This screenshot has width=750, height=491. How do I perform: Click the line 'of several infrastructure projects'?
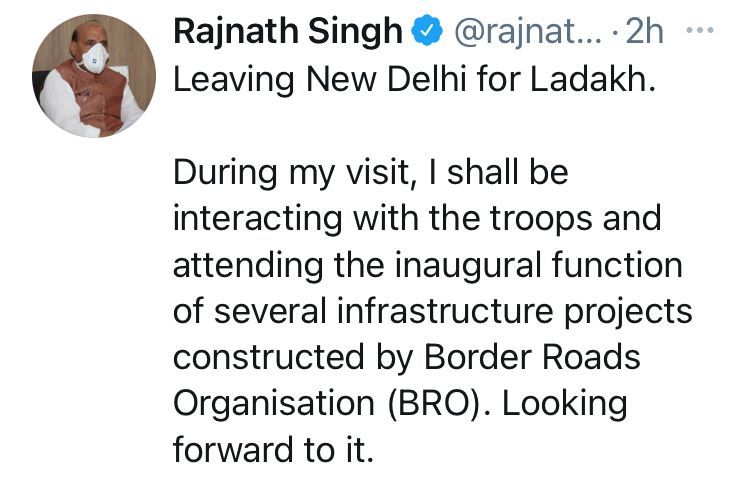coord(432,313)
